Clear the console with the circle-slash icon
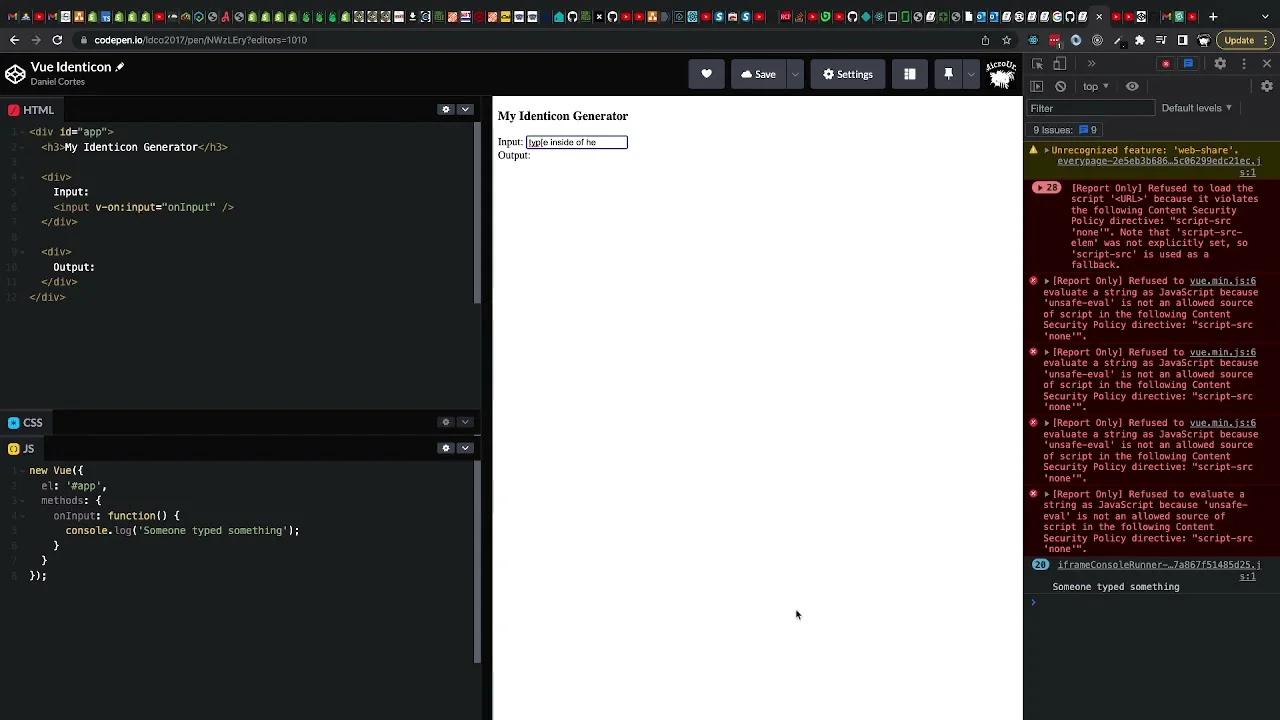Image resolution: width=1280 pixels, height=720 pixels. pyautogui.click(x=1060, y=86)
